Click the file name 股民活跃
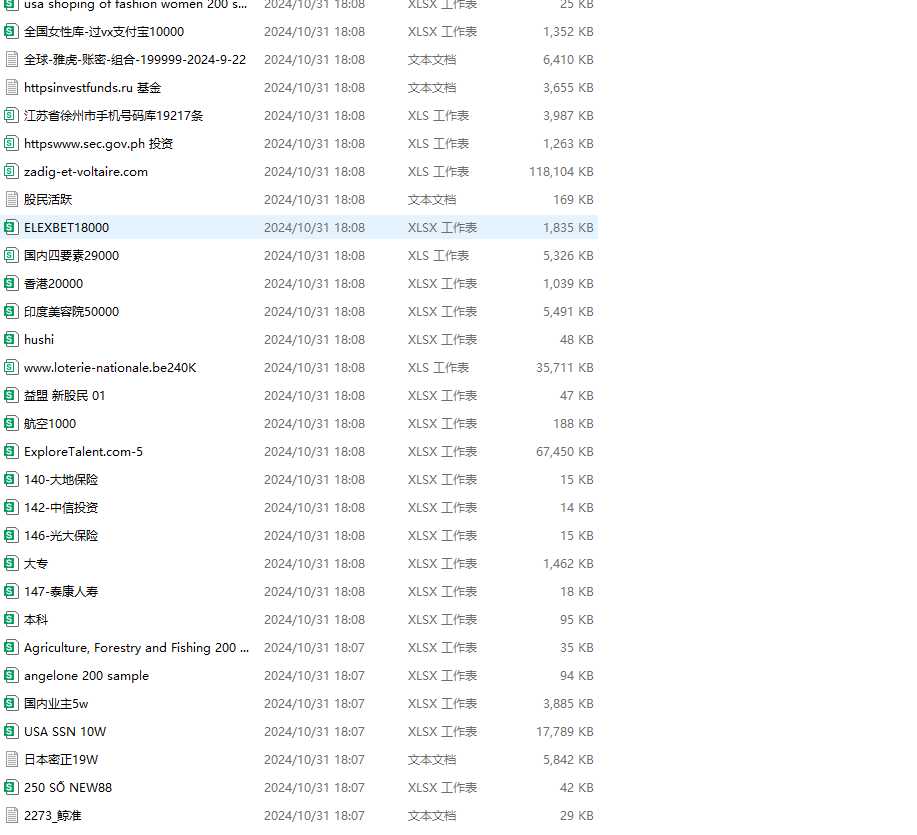The image size is (917, 835). (x=48, y=200)
